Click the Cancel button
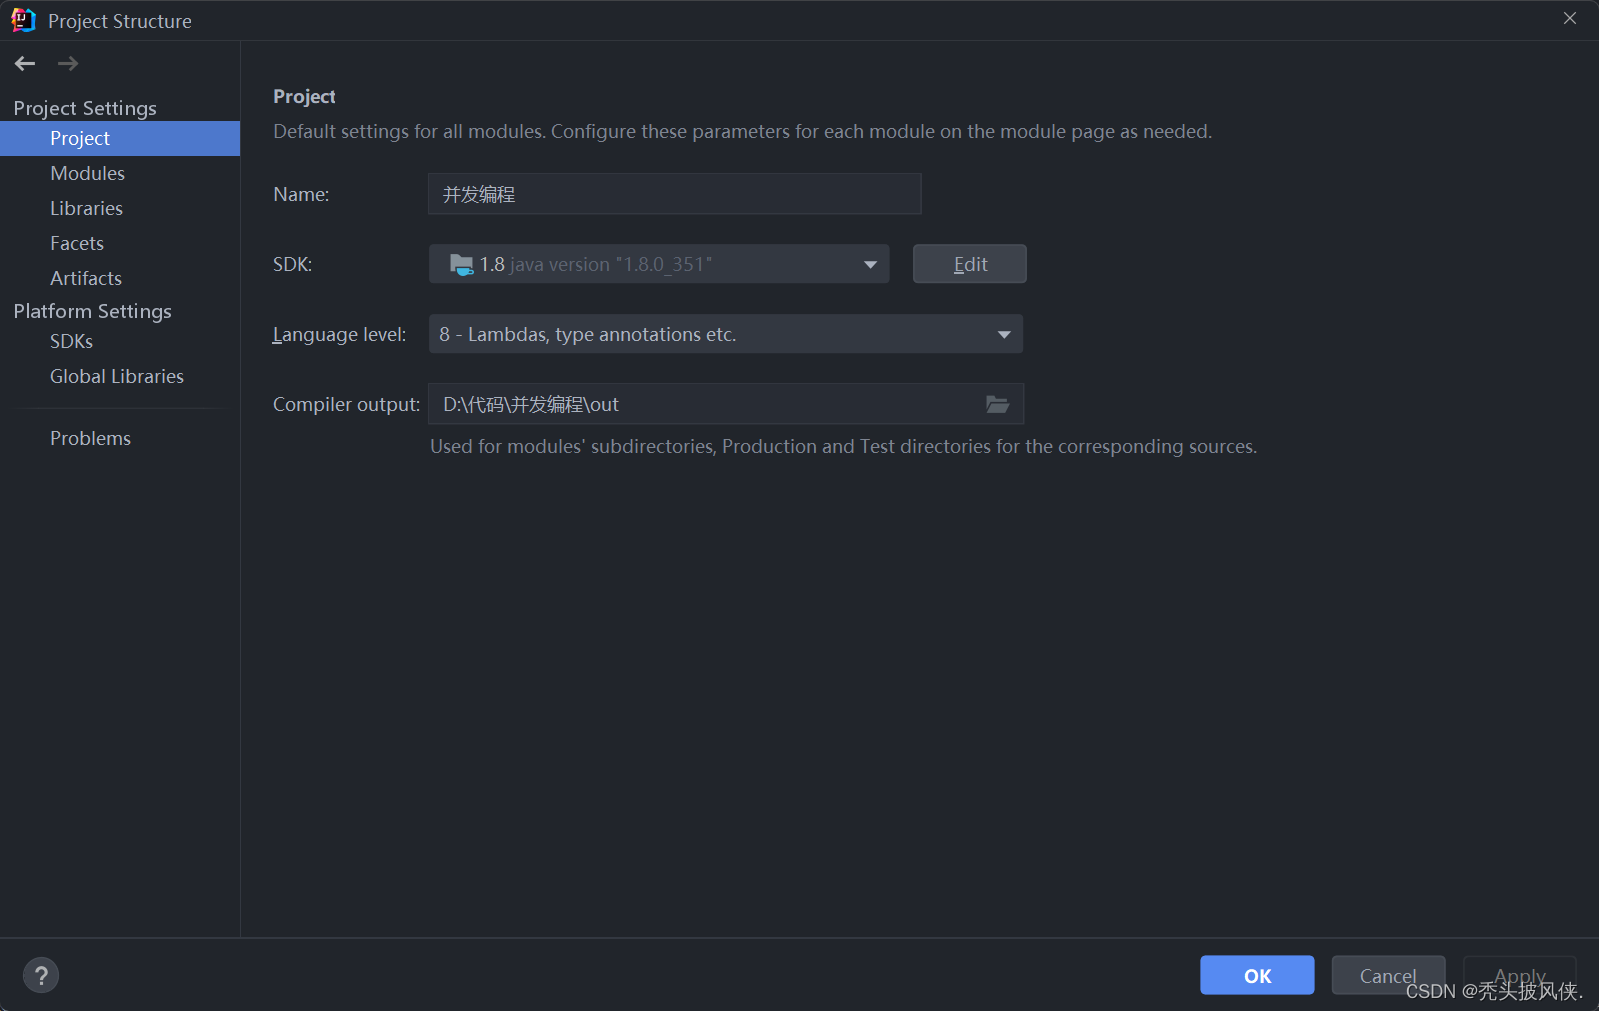The height and width of the screenshot is (1011, 1599). [x=1388, y=975]
